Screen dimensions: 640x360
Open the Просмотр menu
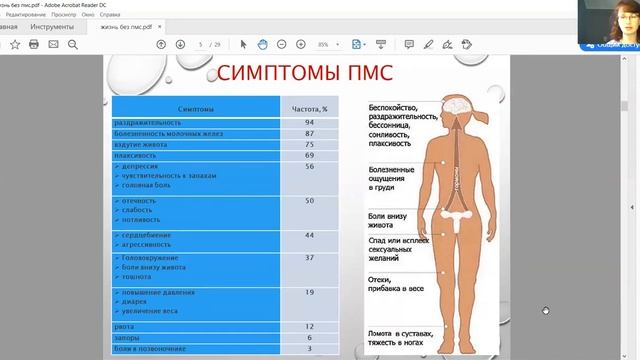pyautogui.click(x=64, y=14)
